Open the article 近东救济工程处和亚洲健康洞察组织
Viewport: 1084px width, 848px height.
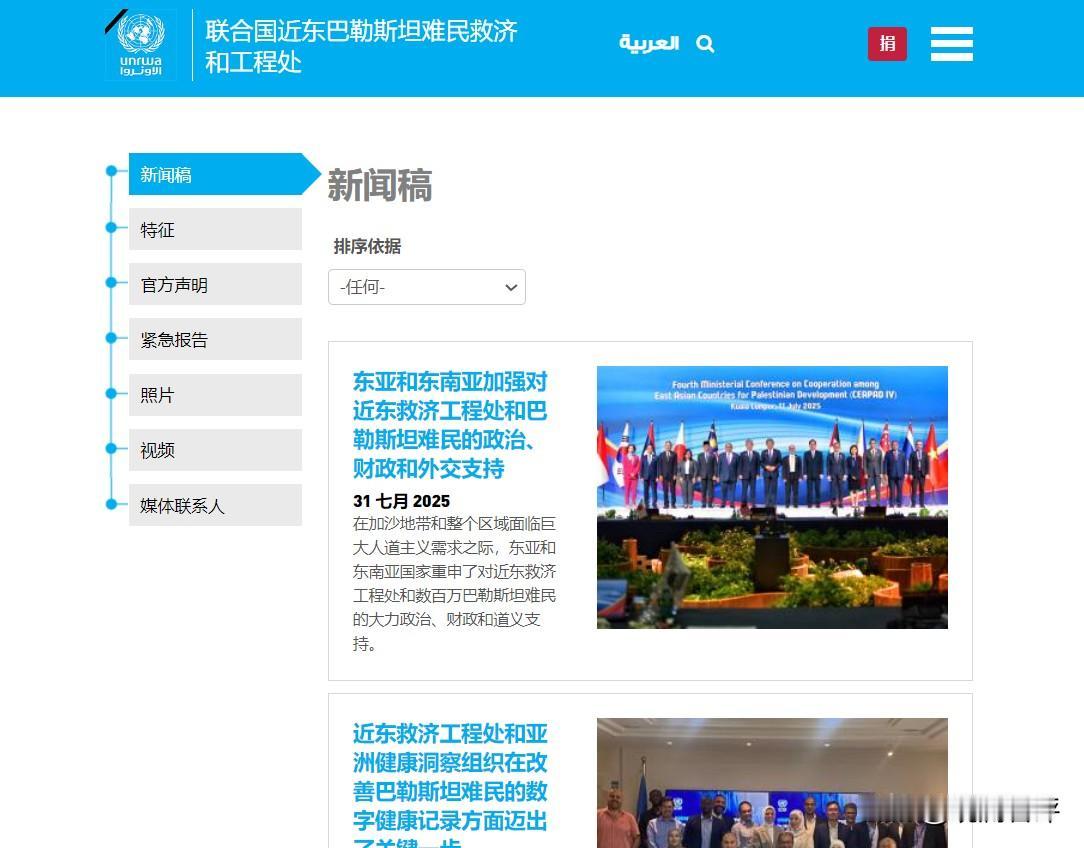click(449, 784)
